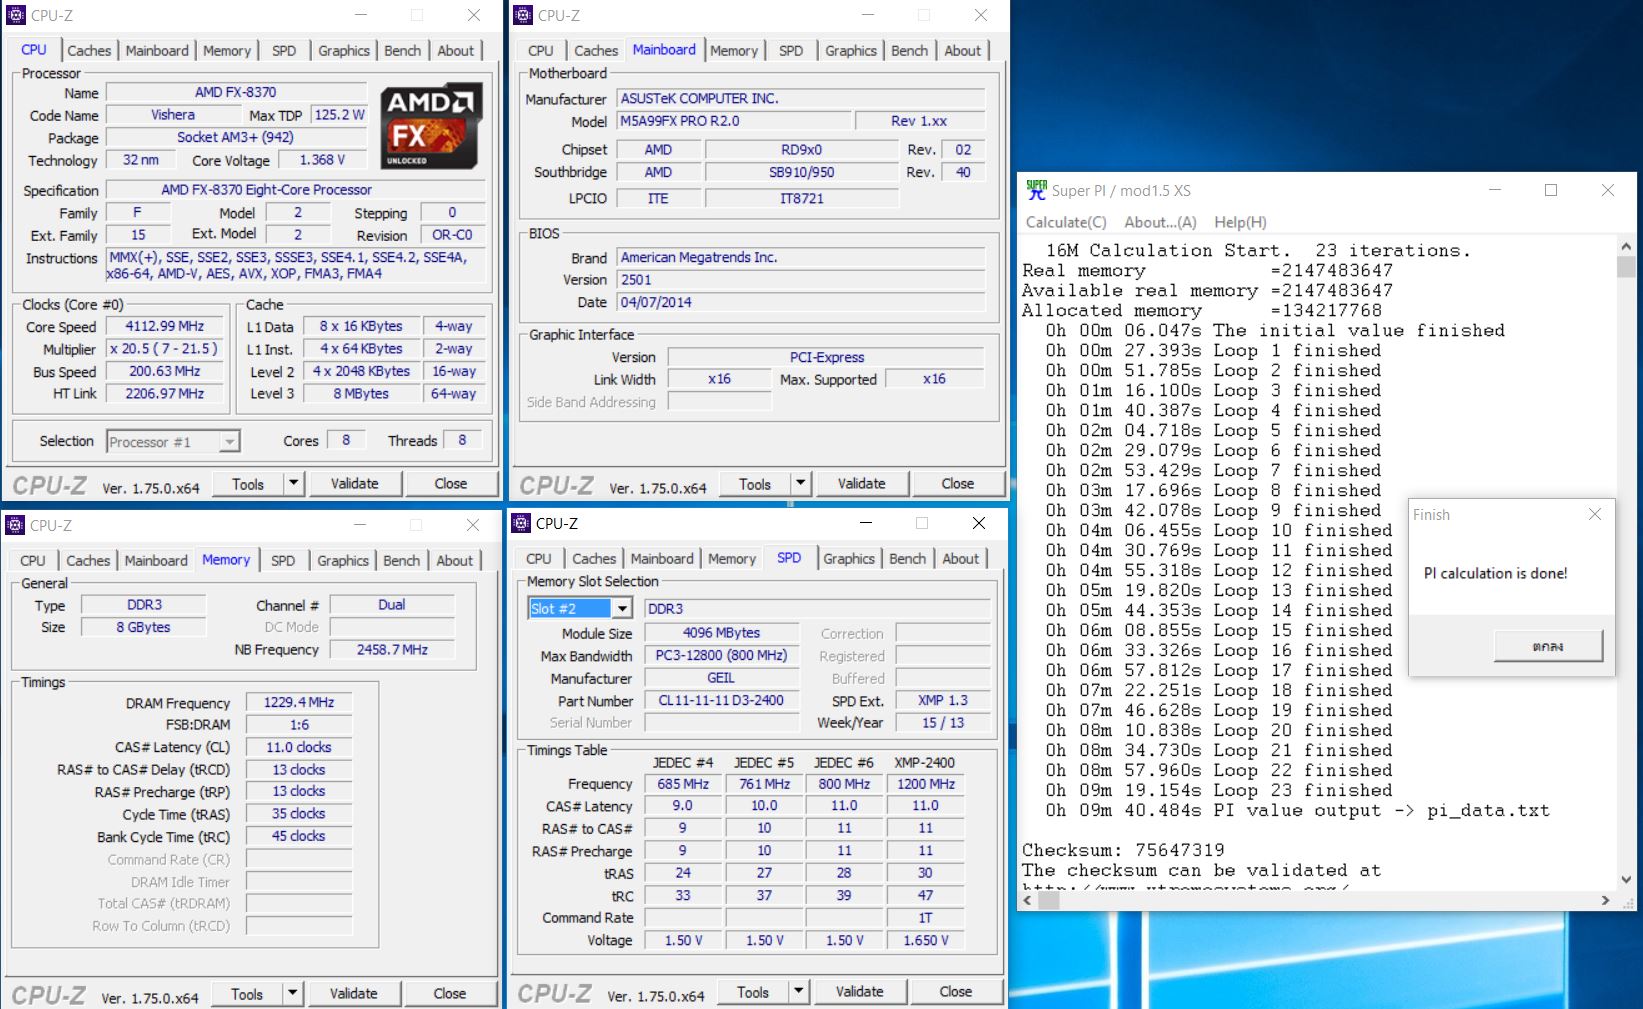The width and height of the screenshot is (1643, 1009).
Task: Click the Super PI scroll-down arrow
Action: coord(1626,879)
